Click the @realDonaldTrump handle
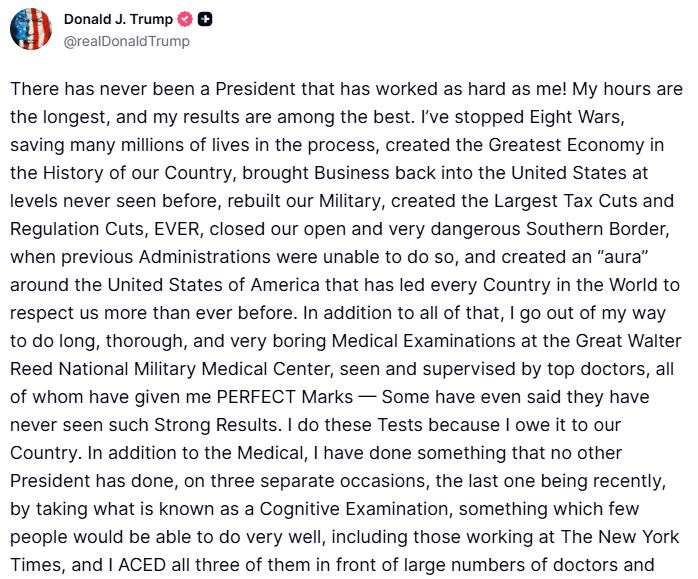The height and width of the screenshot is (579, 698). (126, 42)
